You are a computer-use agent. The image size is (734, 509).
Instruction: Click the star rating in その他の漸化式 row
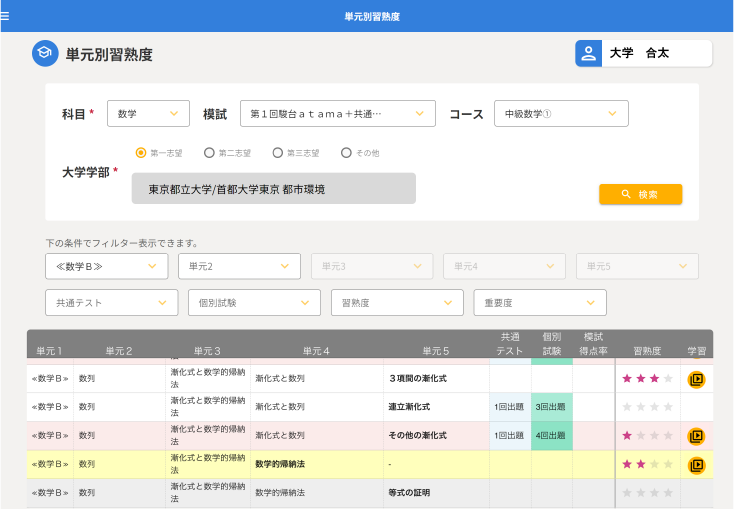(647, 436)
